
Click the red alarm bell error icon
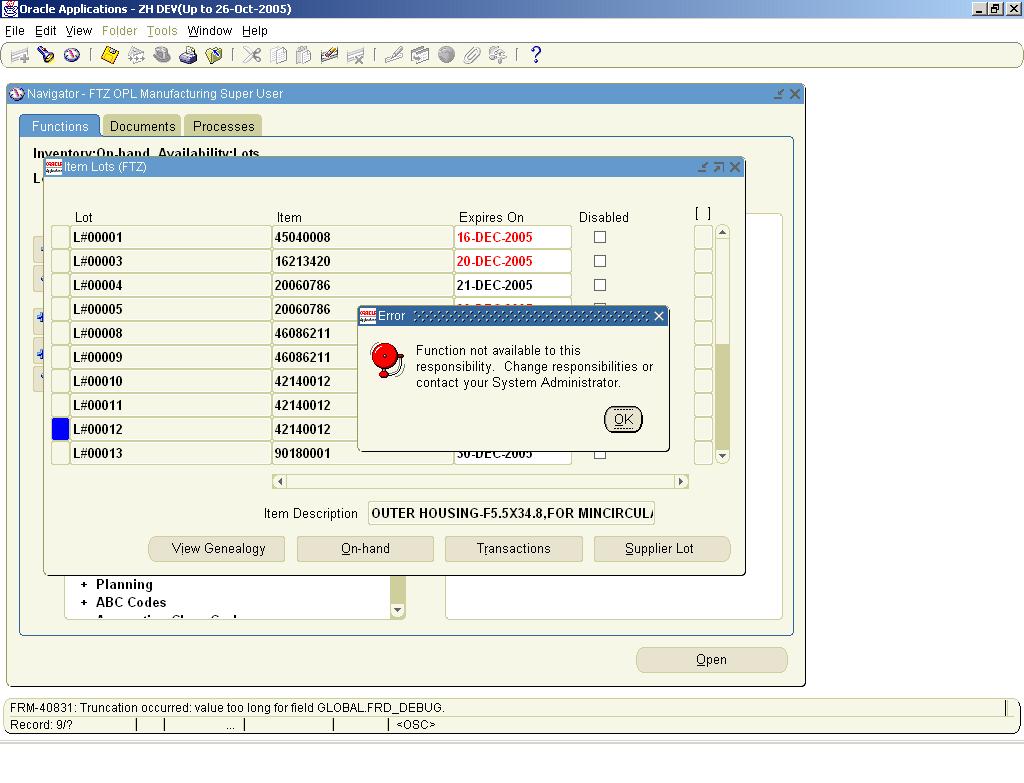(x=388, y=360)
